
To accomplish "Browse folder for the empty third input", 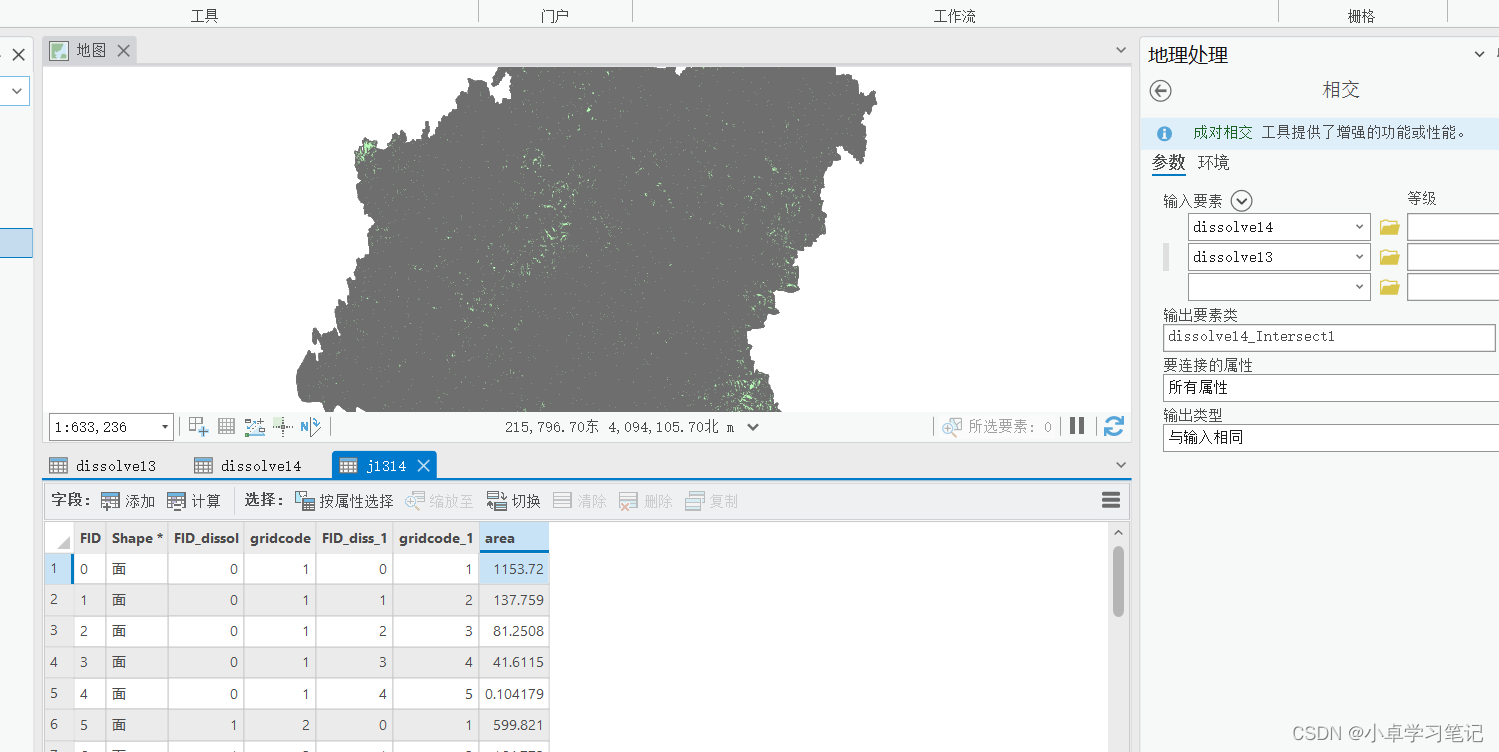I will coord(1389,287).
